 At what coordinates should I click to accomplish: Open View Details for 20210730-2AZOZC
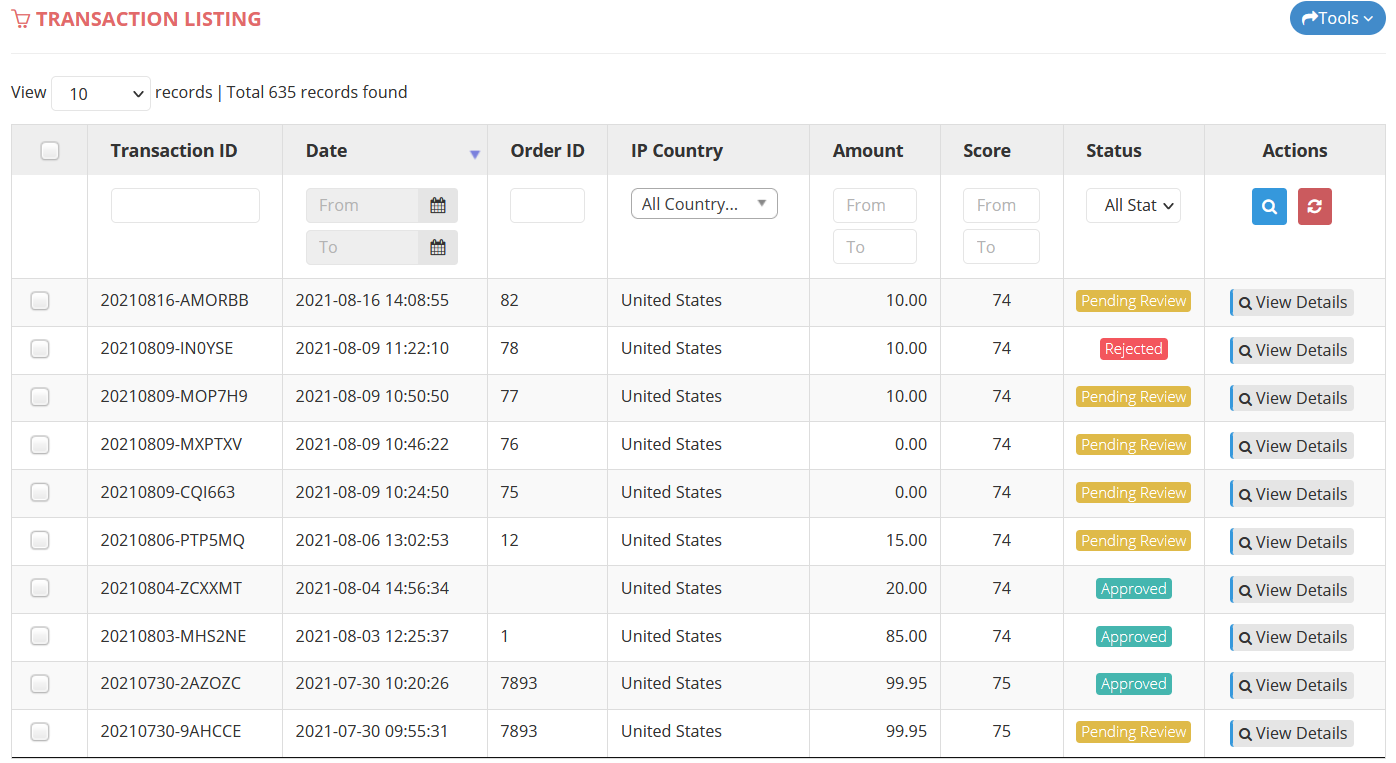click(1292, 685)
